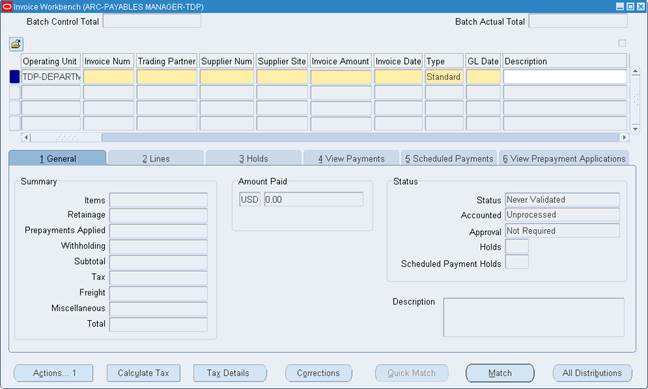Select the first row's record indicator
The width and height of the screenshot is (648, 389).
click(x=14, y=77)
